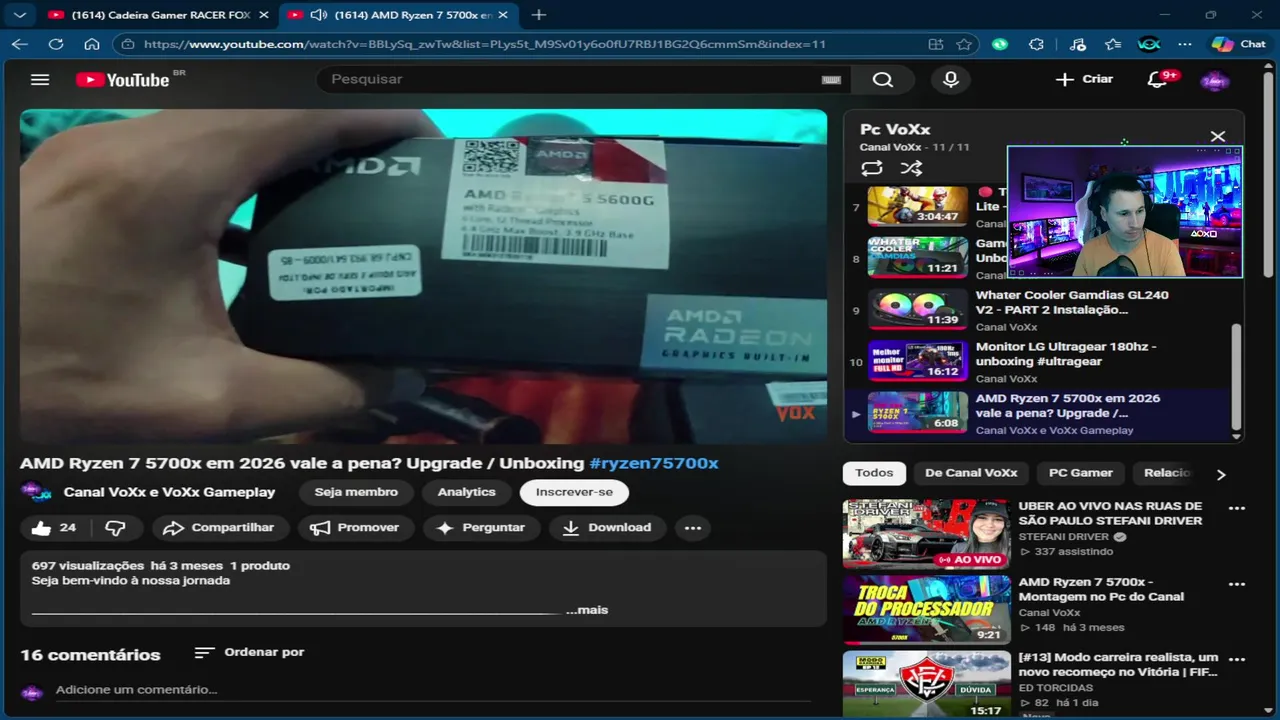Reload the page with refresh icon

tap(56, 44)
